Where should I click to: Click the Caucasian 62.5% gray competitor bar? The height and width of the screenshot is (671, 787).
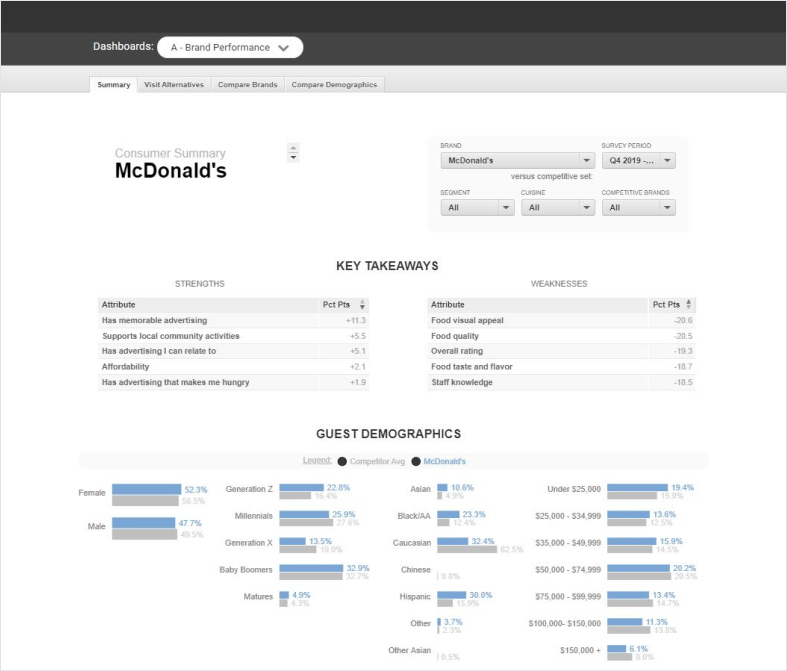coord(467,550)
